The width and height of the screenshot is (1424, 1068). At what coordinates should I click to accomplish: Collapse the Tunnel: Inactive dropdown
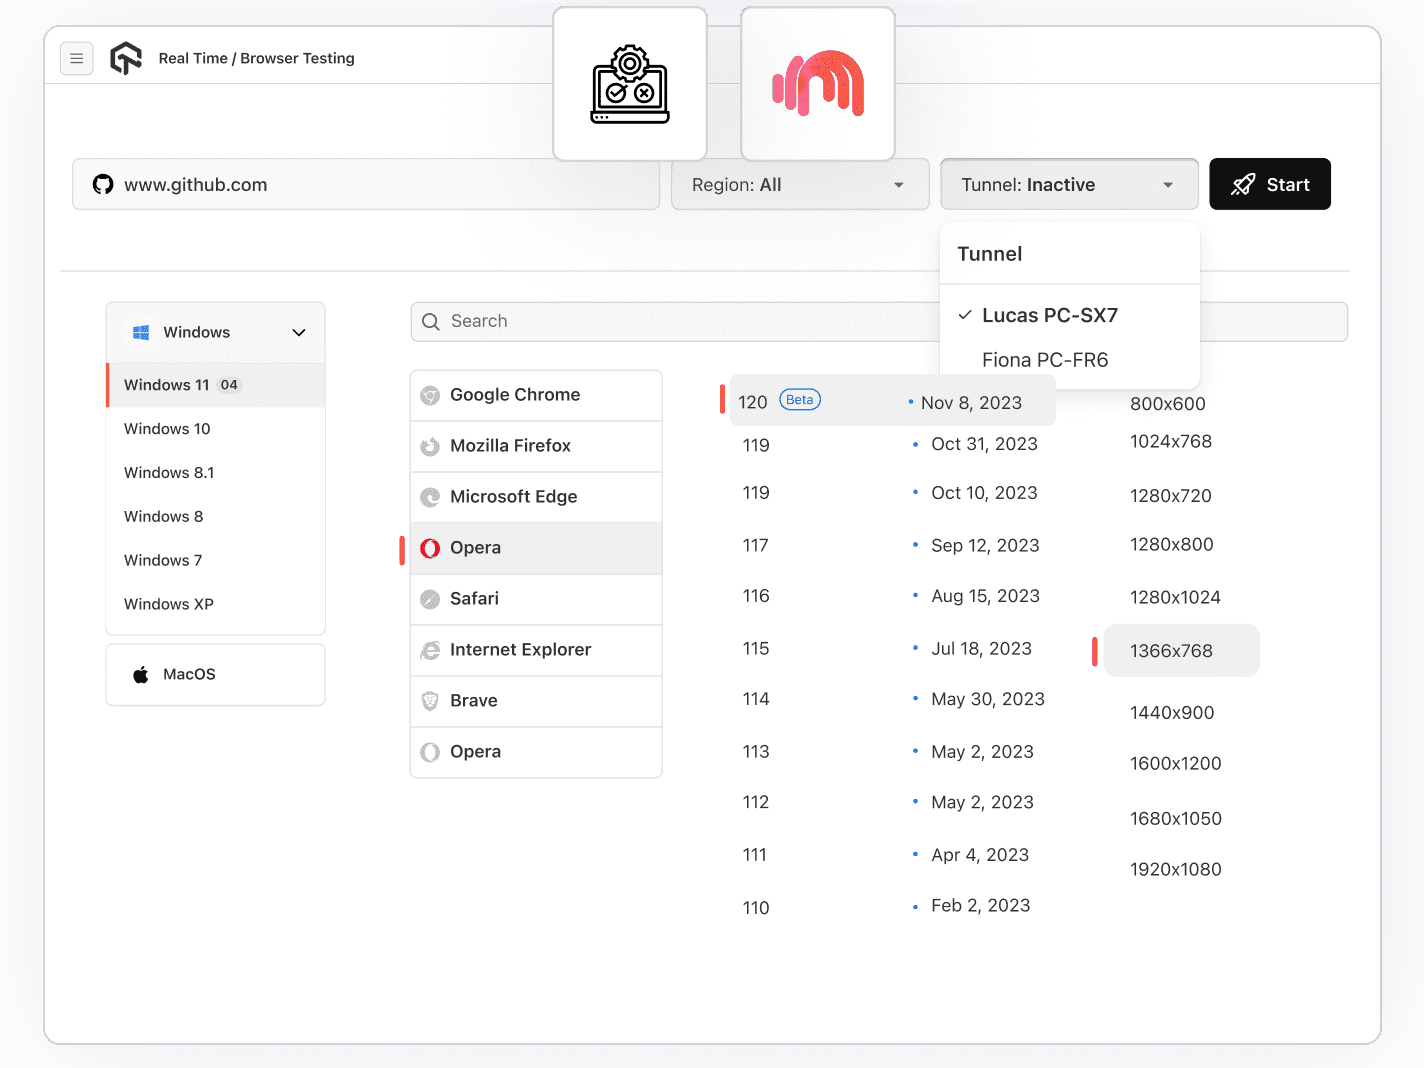coord(1068,185)
